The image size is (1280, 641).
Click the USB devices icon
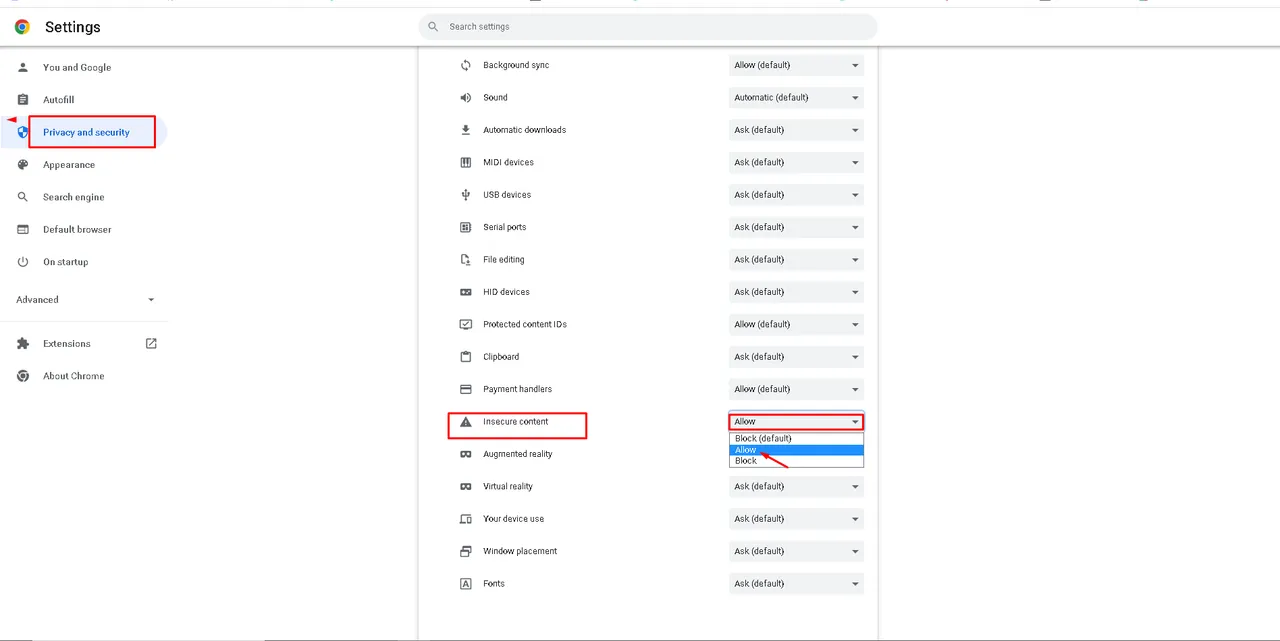tap(464, 194)
